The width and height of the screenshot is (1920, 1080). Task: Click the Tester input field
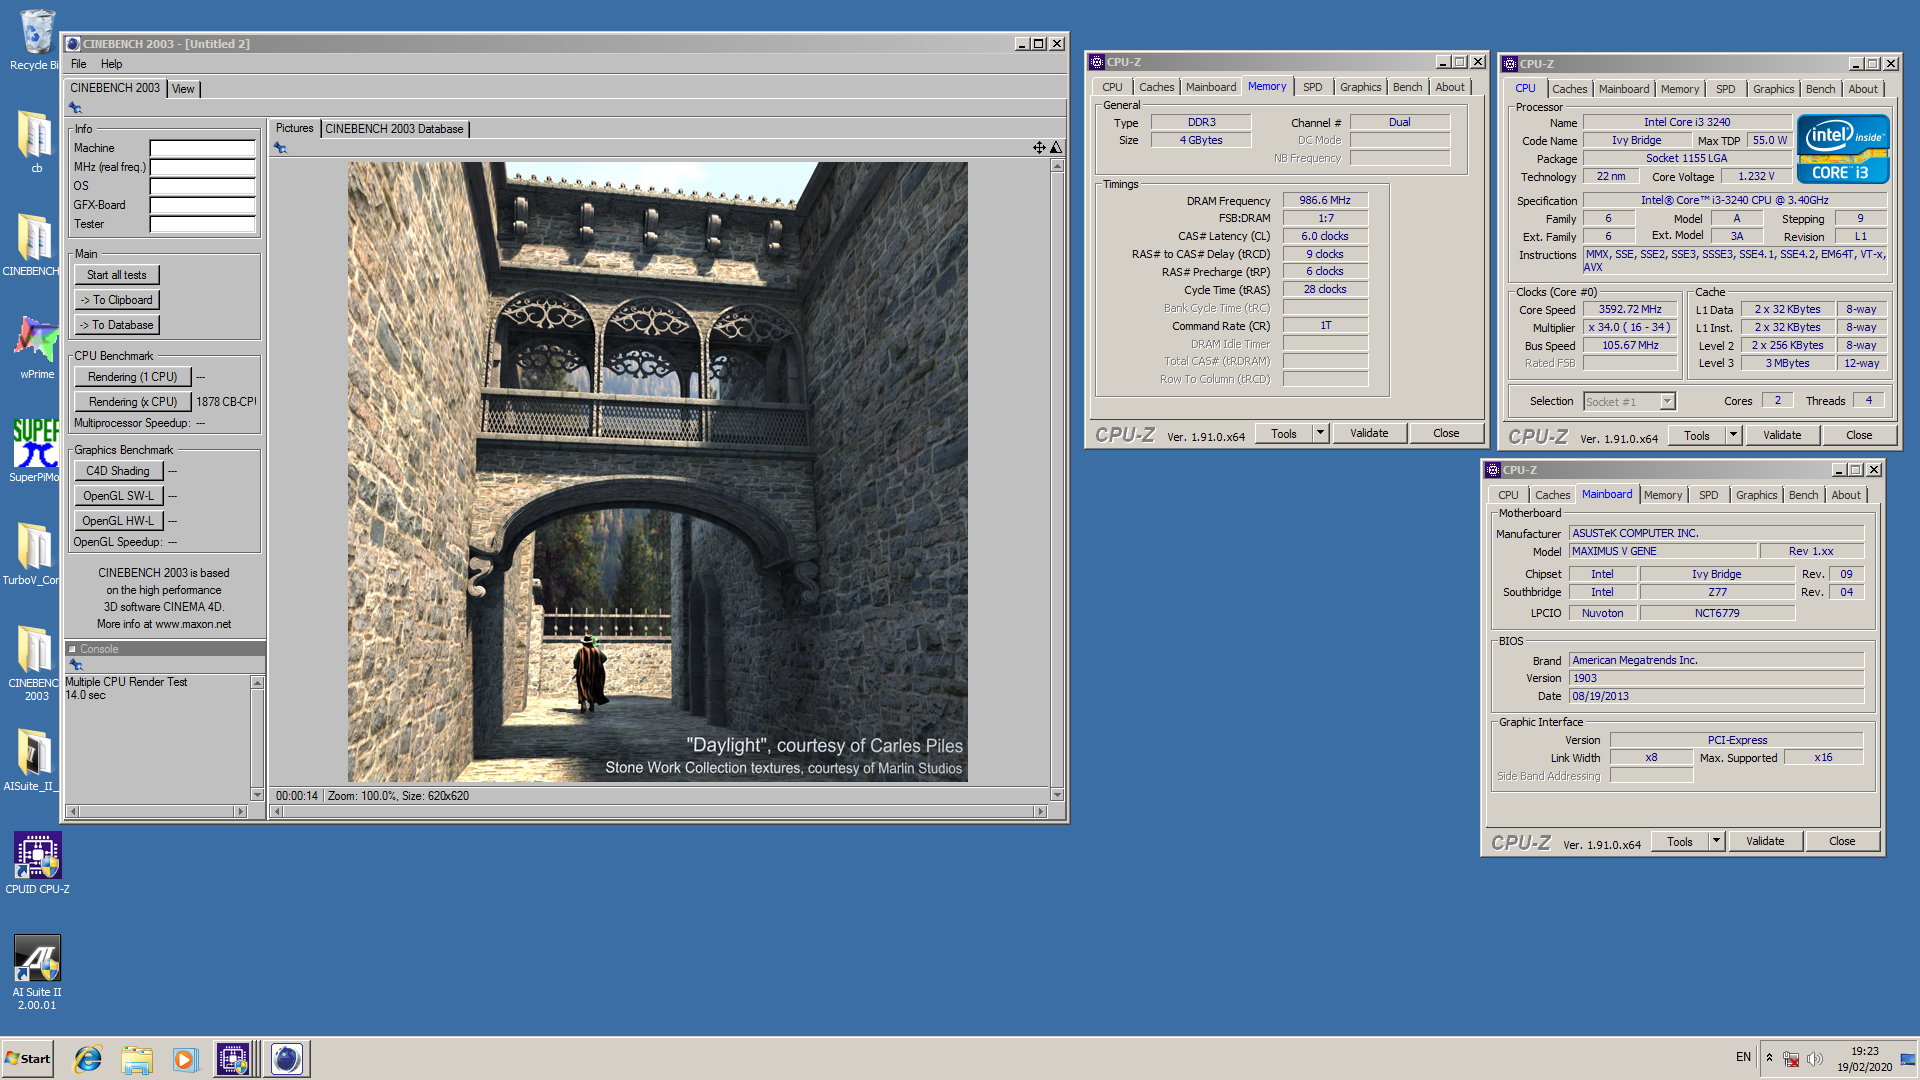[203, 224]
